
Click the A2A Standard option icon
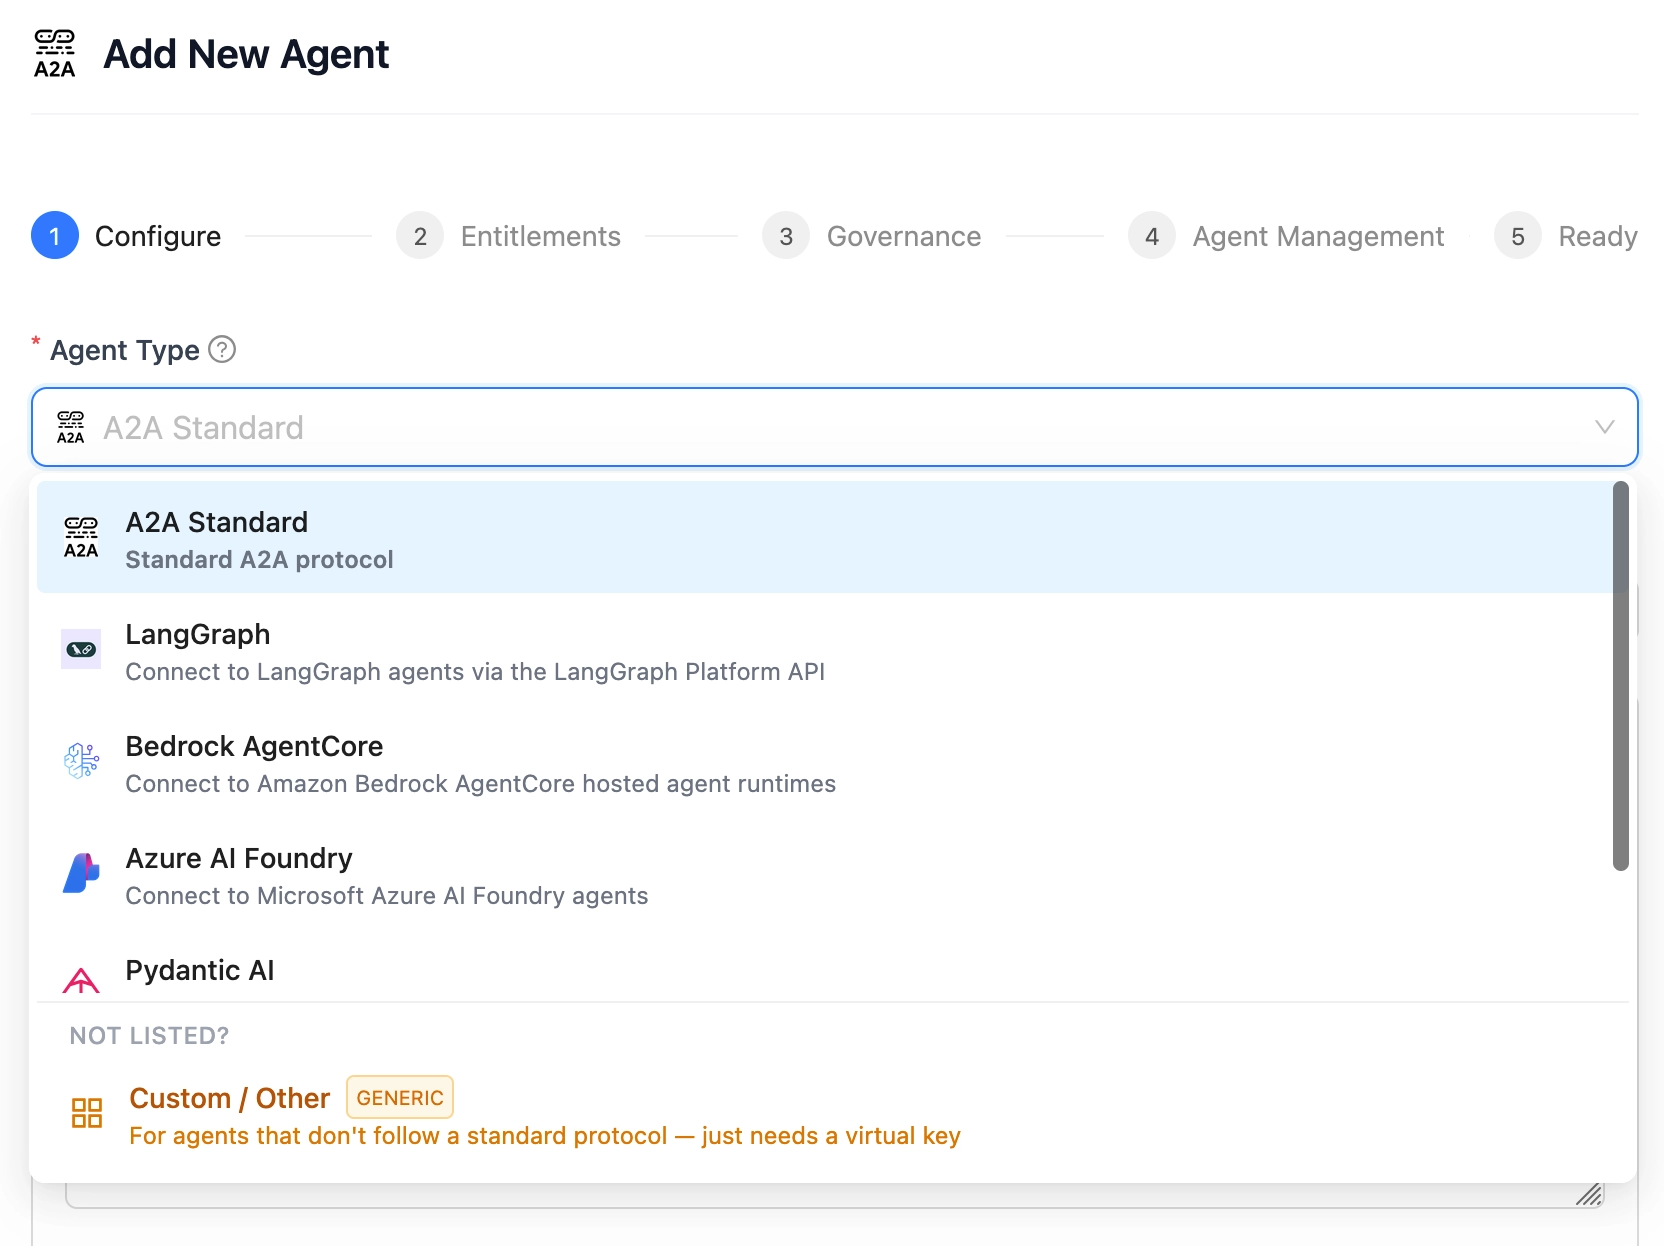81,538
